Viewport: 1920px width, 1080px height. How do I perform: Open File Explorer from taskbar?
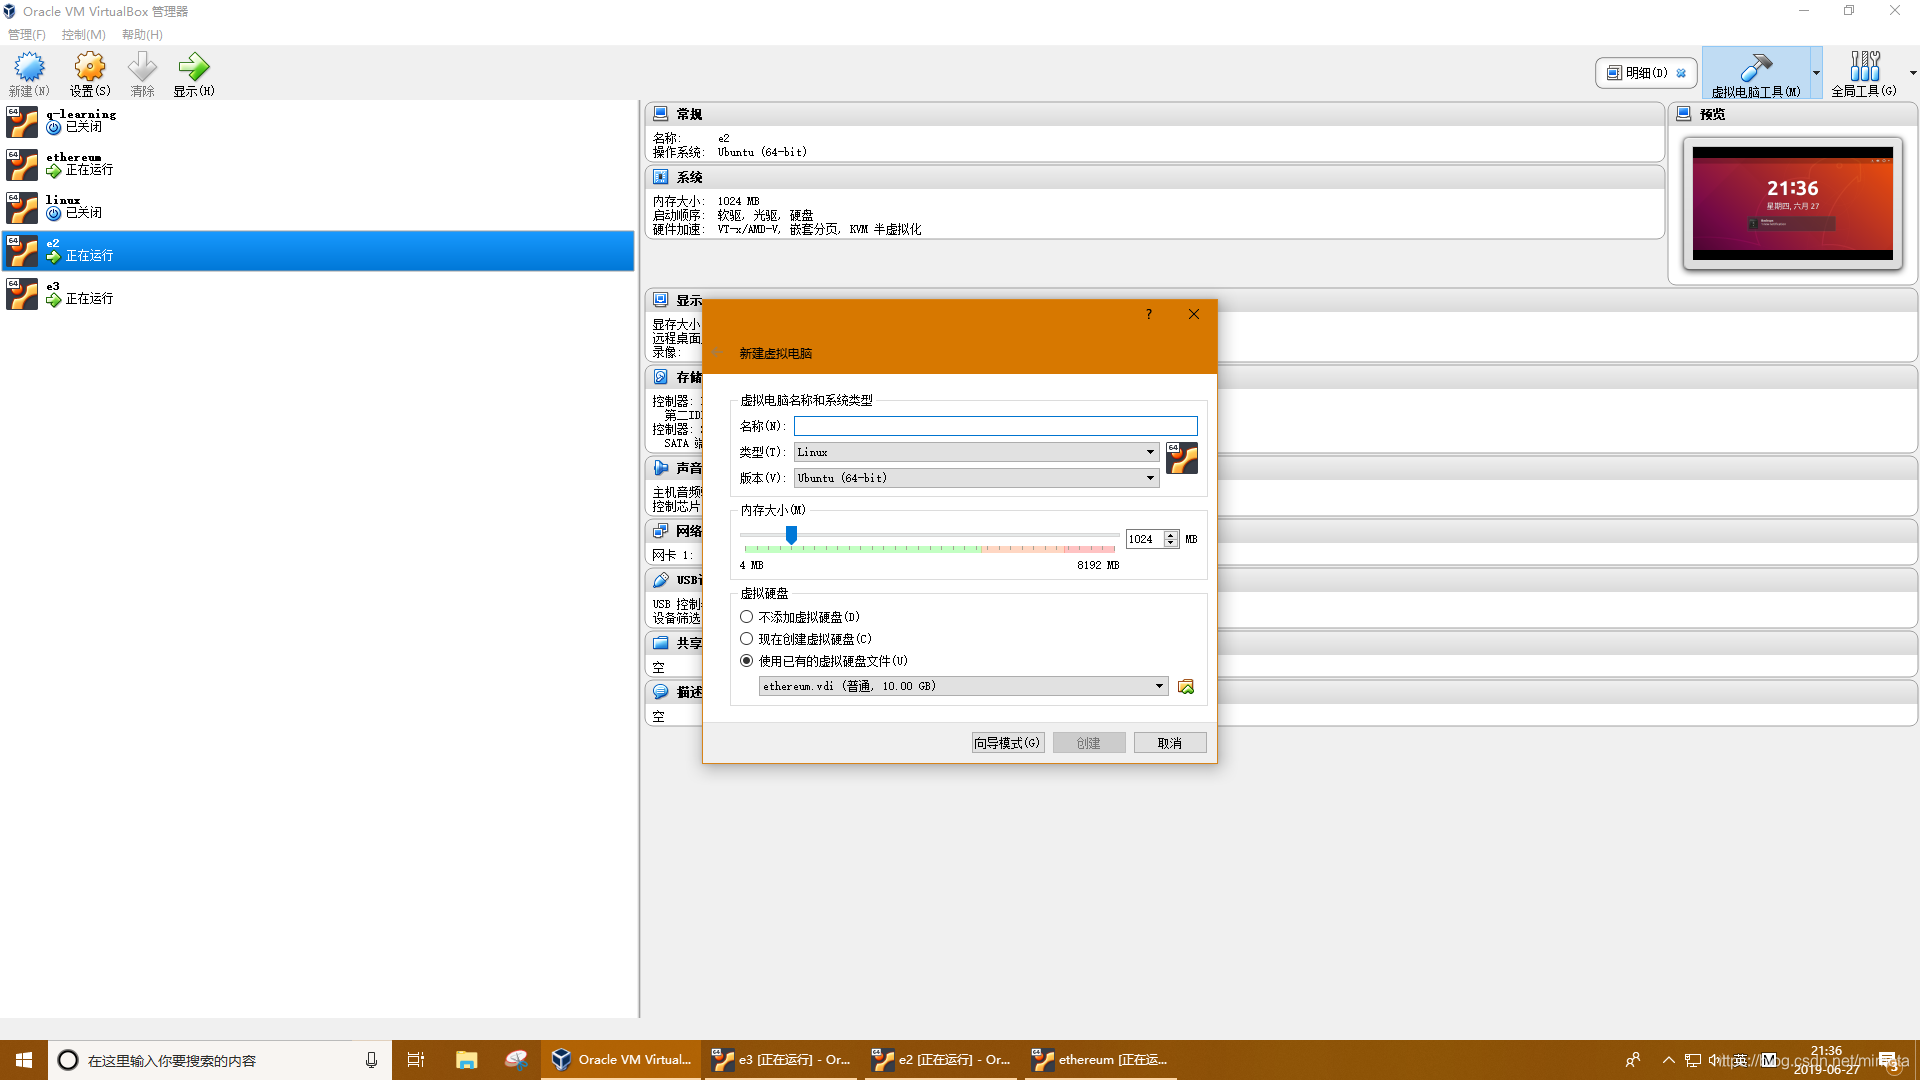click(466, 1060)
